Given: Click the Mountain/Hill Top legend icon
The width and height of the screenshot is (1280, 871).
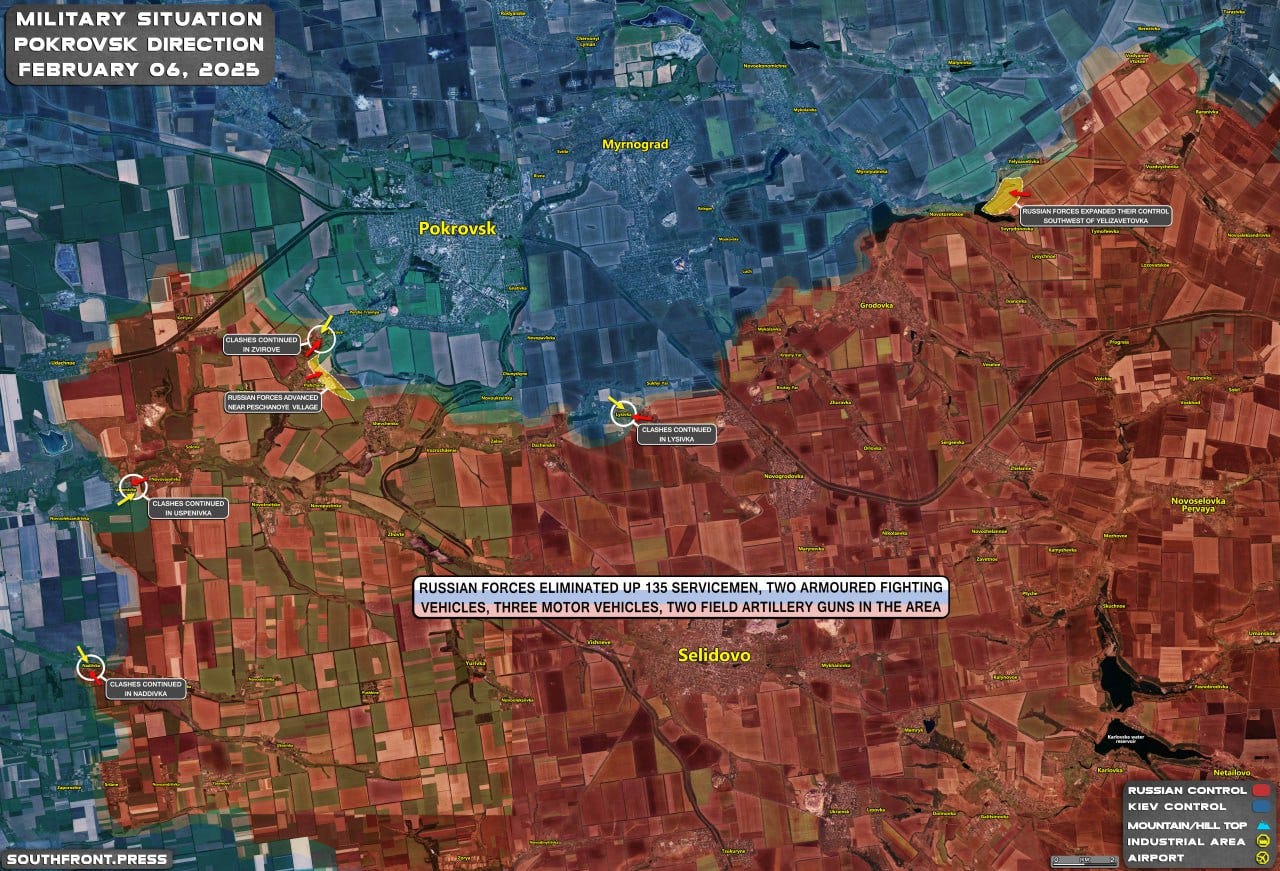Looking at the screenshot, I should tap(1264, 826).
